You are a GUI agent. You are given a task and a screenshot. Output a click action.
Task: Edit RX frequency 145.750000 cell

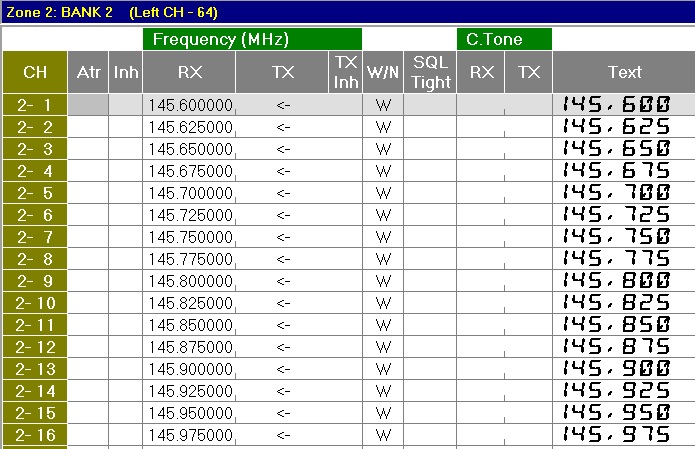pos(189,237)
